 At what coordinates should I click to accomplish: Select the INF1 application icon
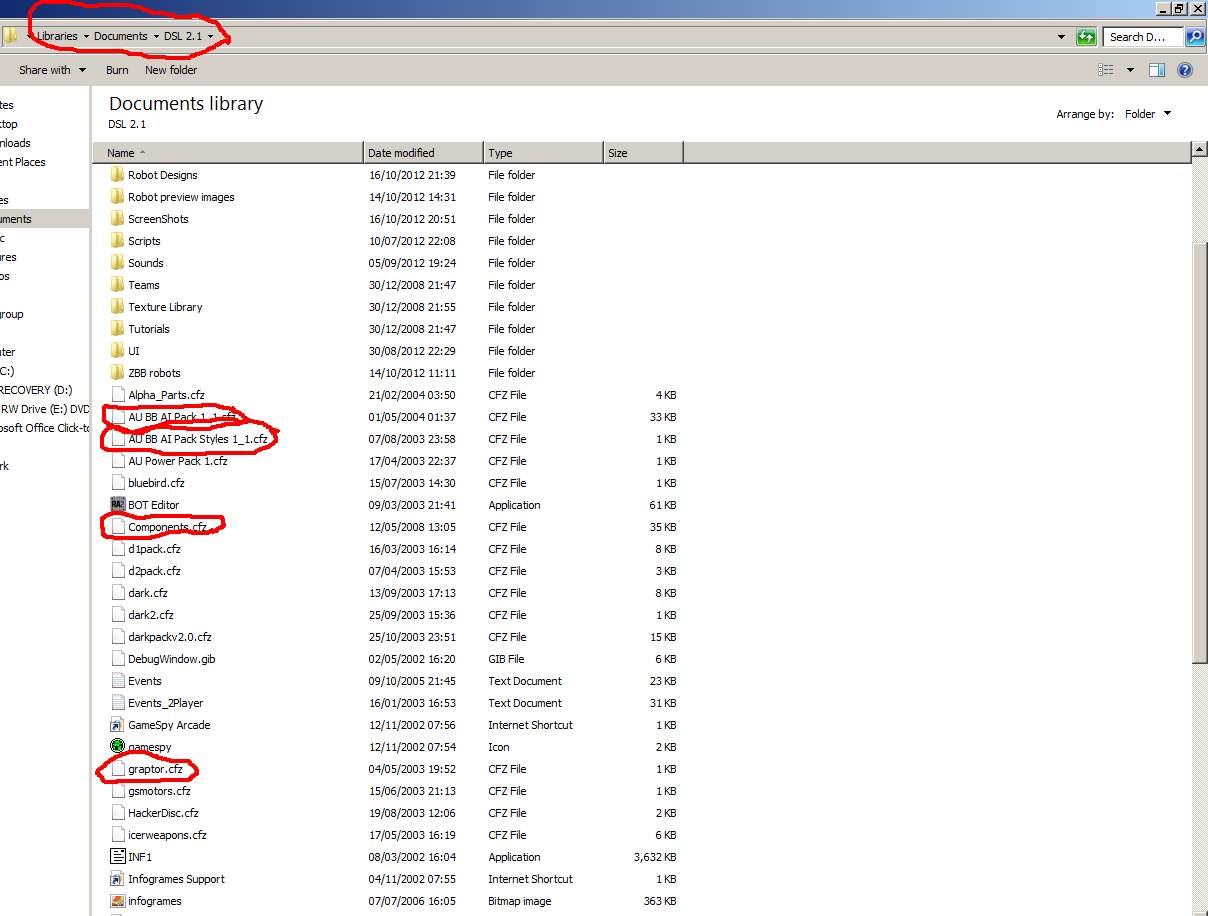pos(118,857)
